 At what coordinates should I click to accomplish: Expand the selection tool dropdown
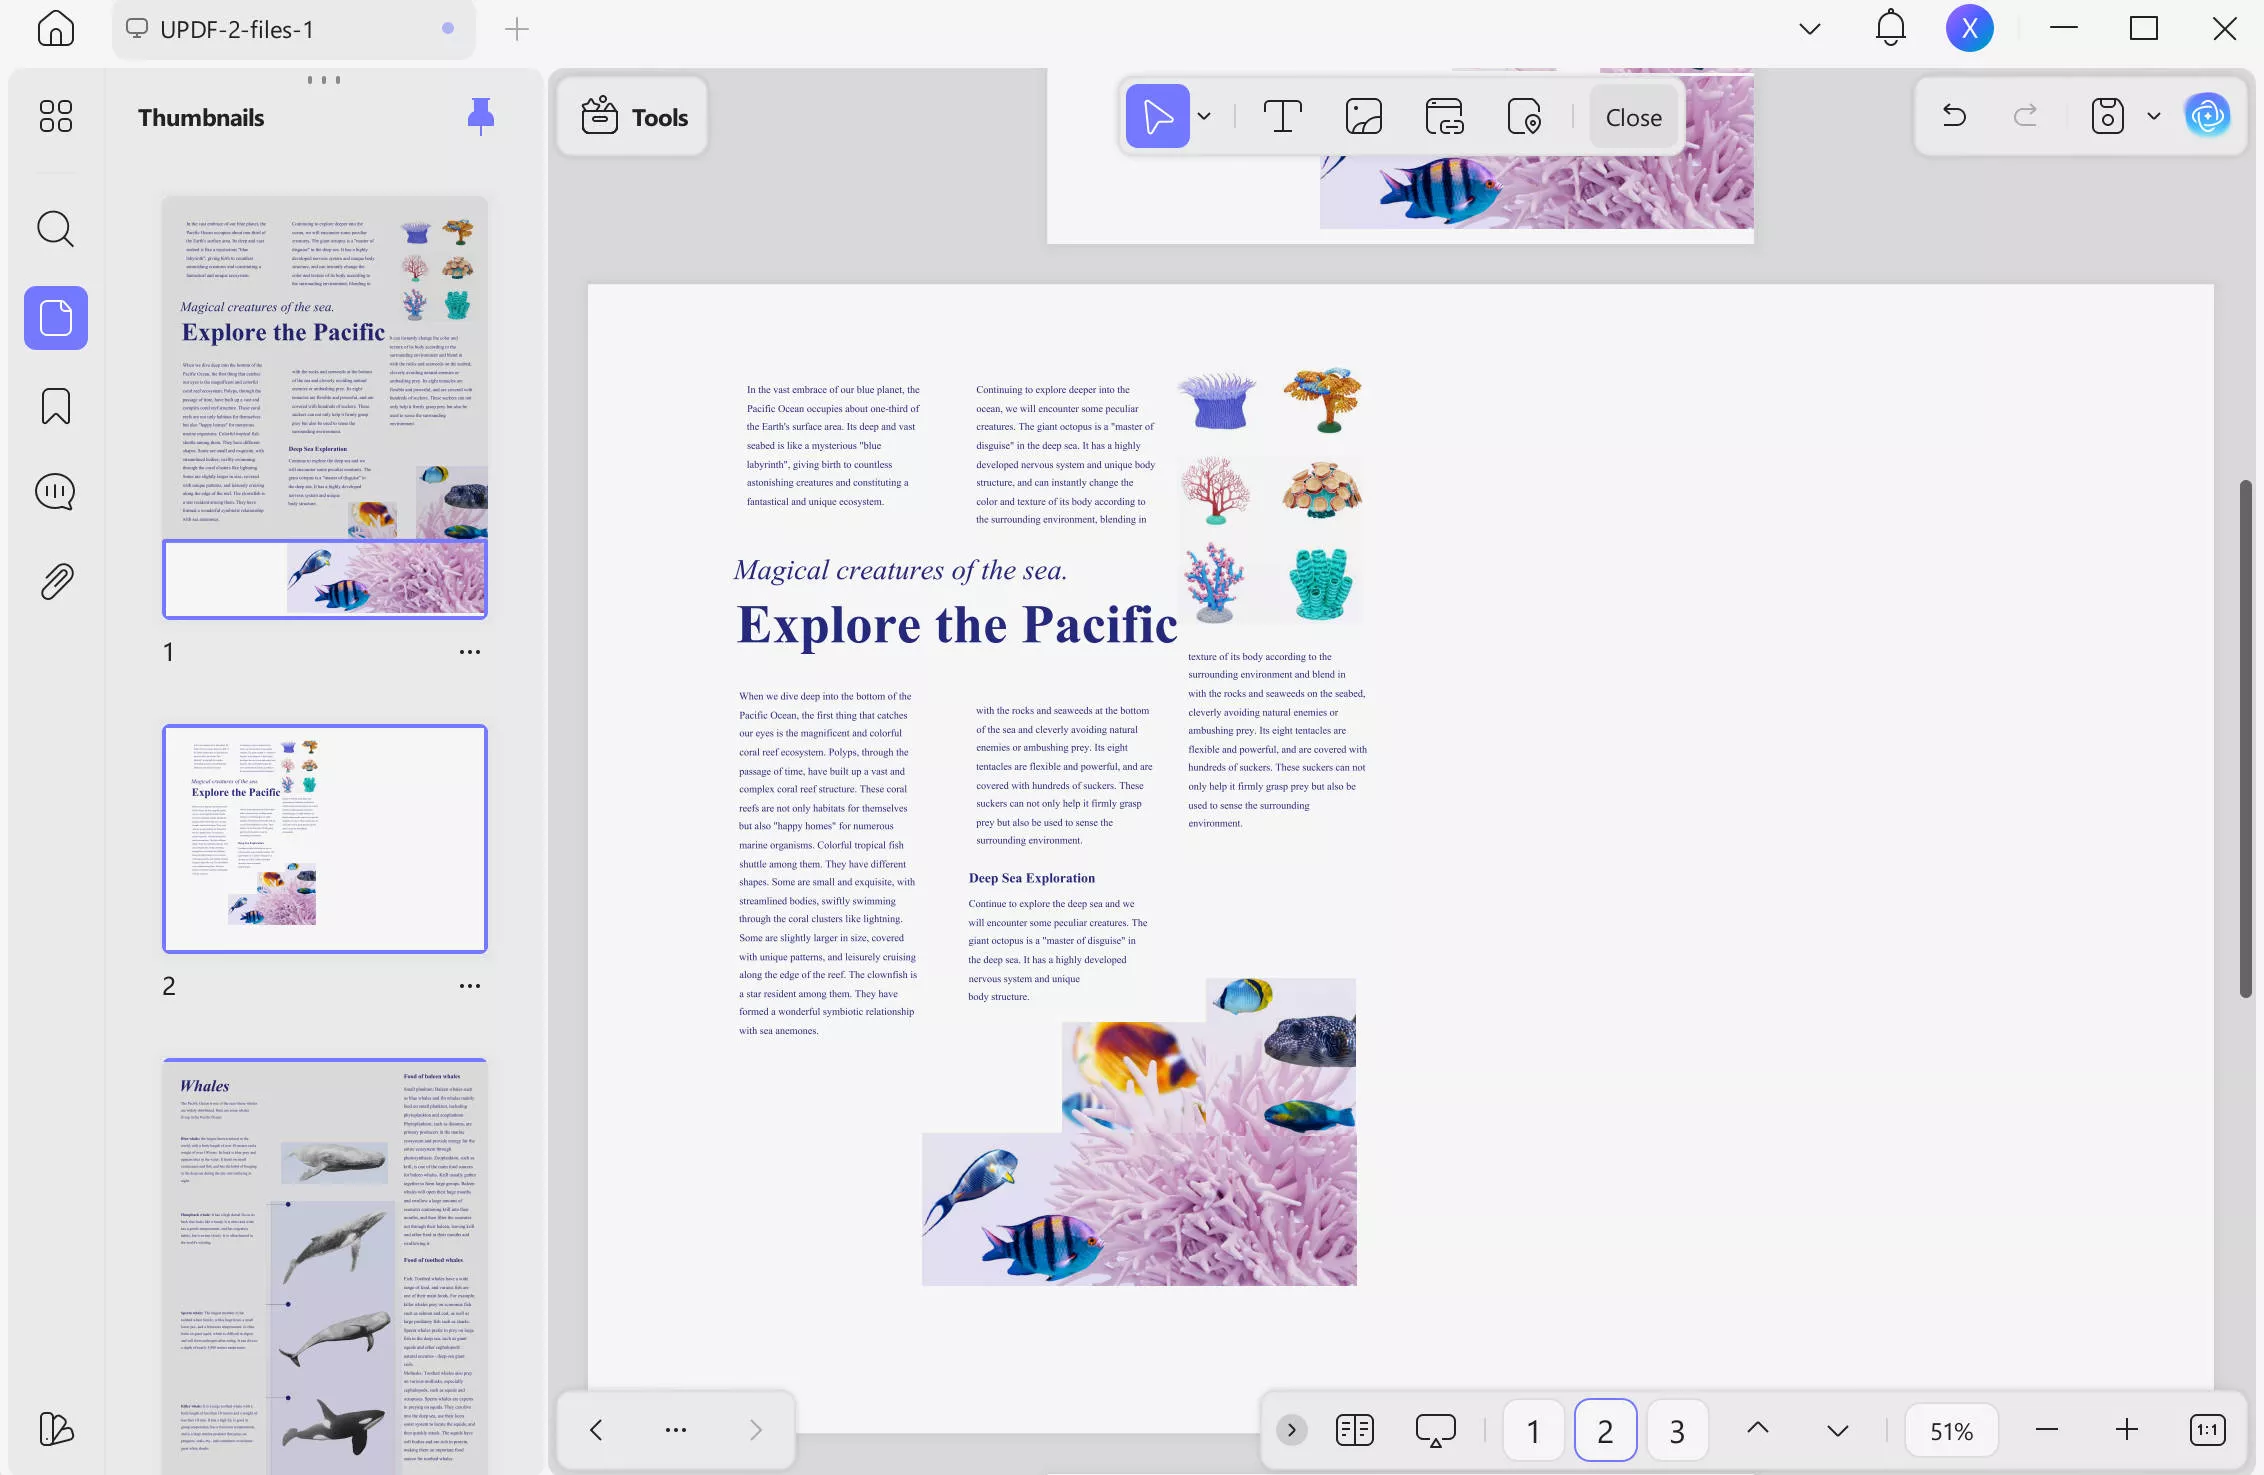[1205, 116]
